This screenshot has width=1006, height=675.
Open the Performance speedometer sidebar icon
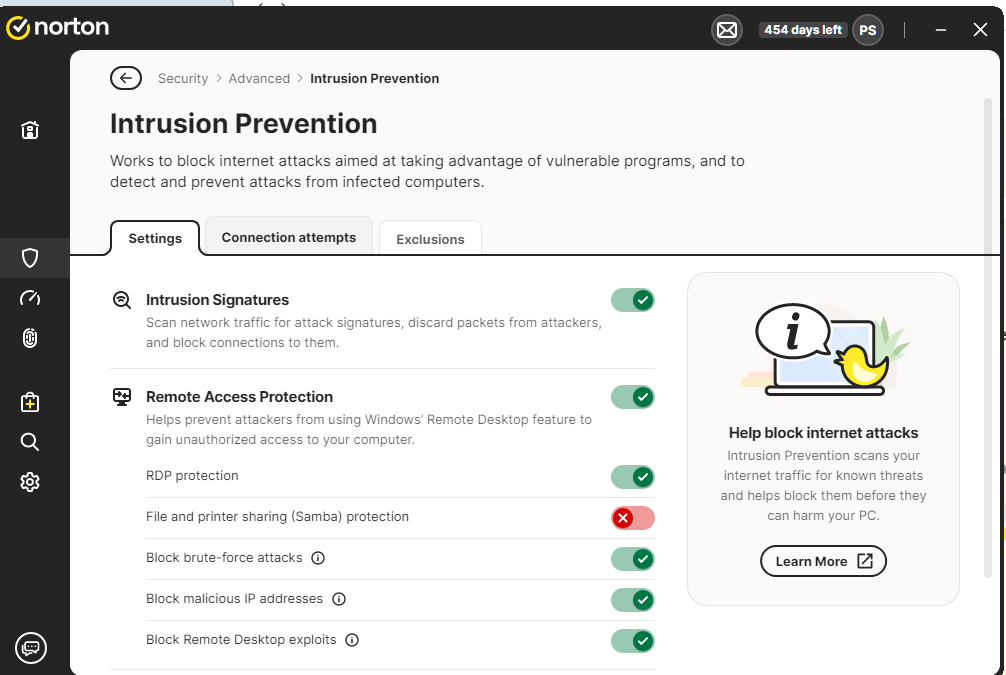pos(30,298)
